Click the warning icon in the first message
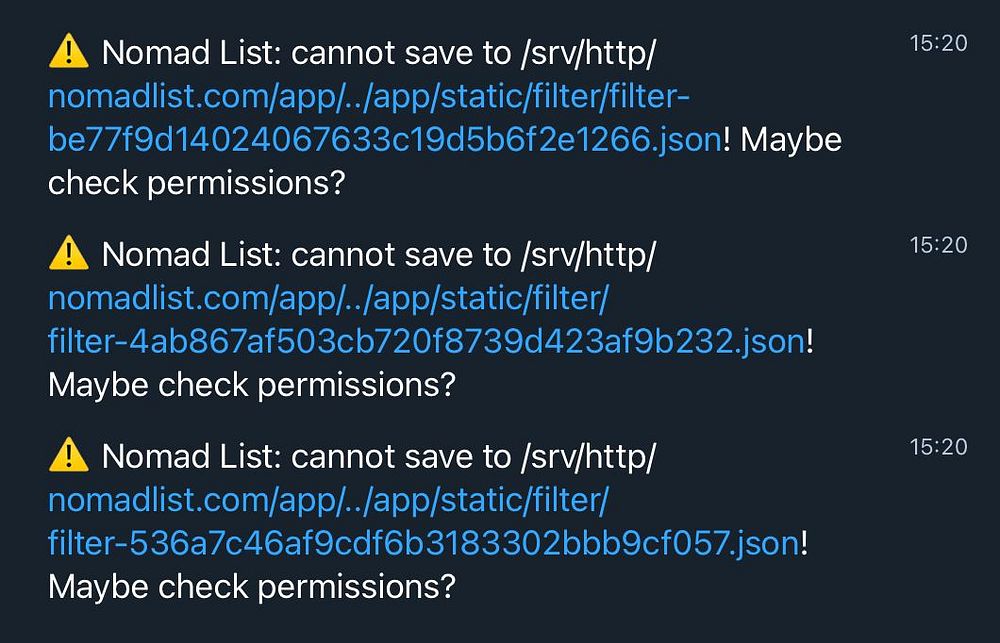This screenshot has height=643, width=1000. pos(68,52)
